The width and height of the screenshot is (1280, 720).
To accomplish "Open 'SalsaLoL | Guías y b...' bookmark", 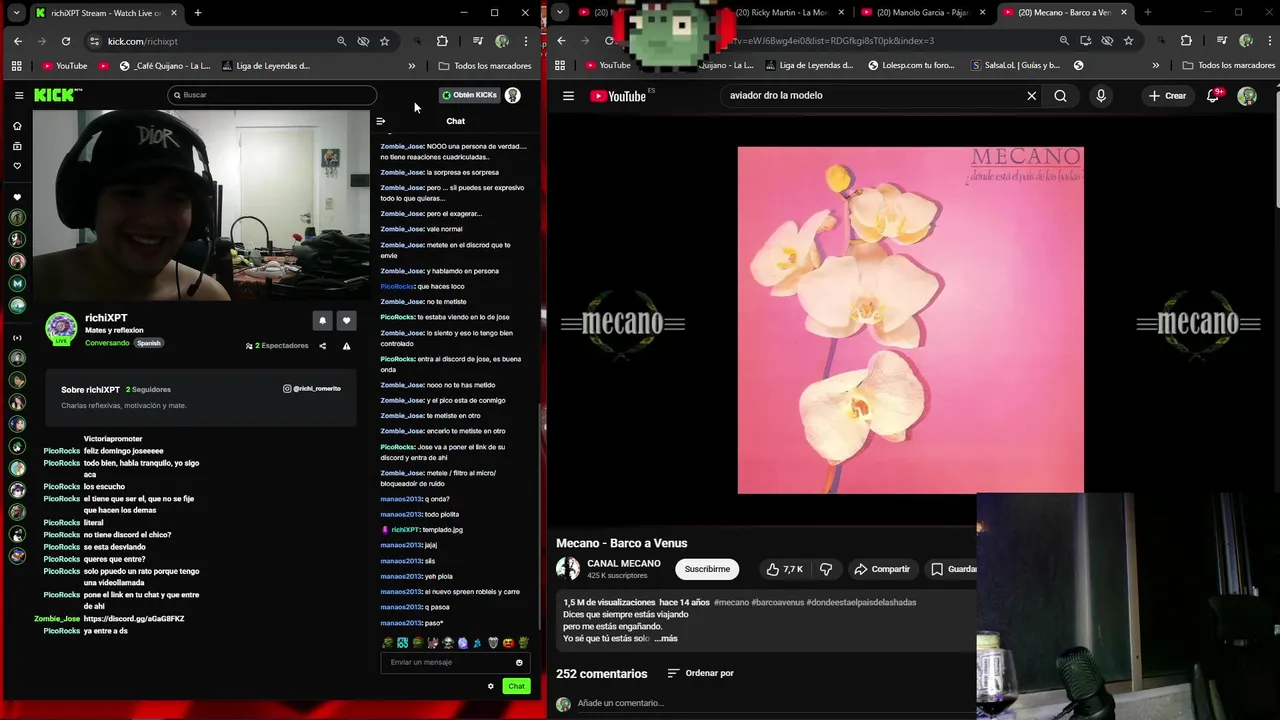I will click(1015, 65).
